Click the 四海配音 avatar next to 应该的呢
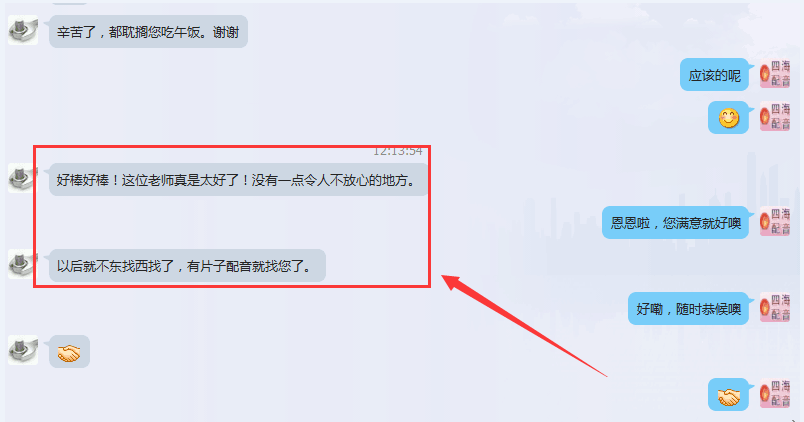Viewport: 804px width, 422px height. pyautogui.click(x=775, y=74)
